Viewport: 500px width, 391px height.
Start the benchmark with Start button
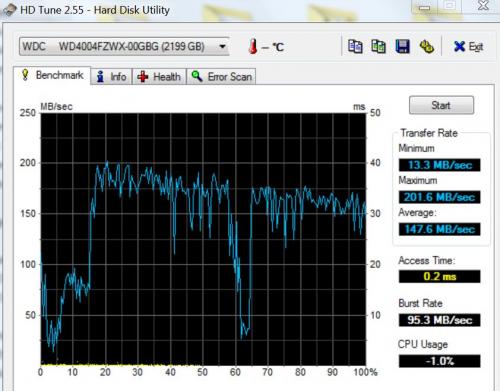pyautogui.click(x=441, y=105)
